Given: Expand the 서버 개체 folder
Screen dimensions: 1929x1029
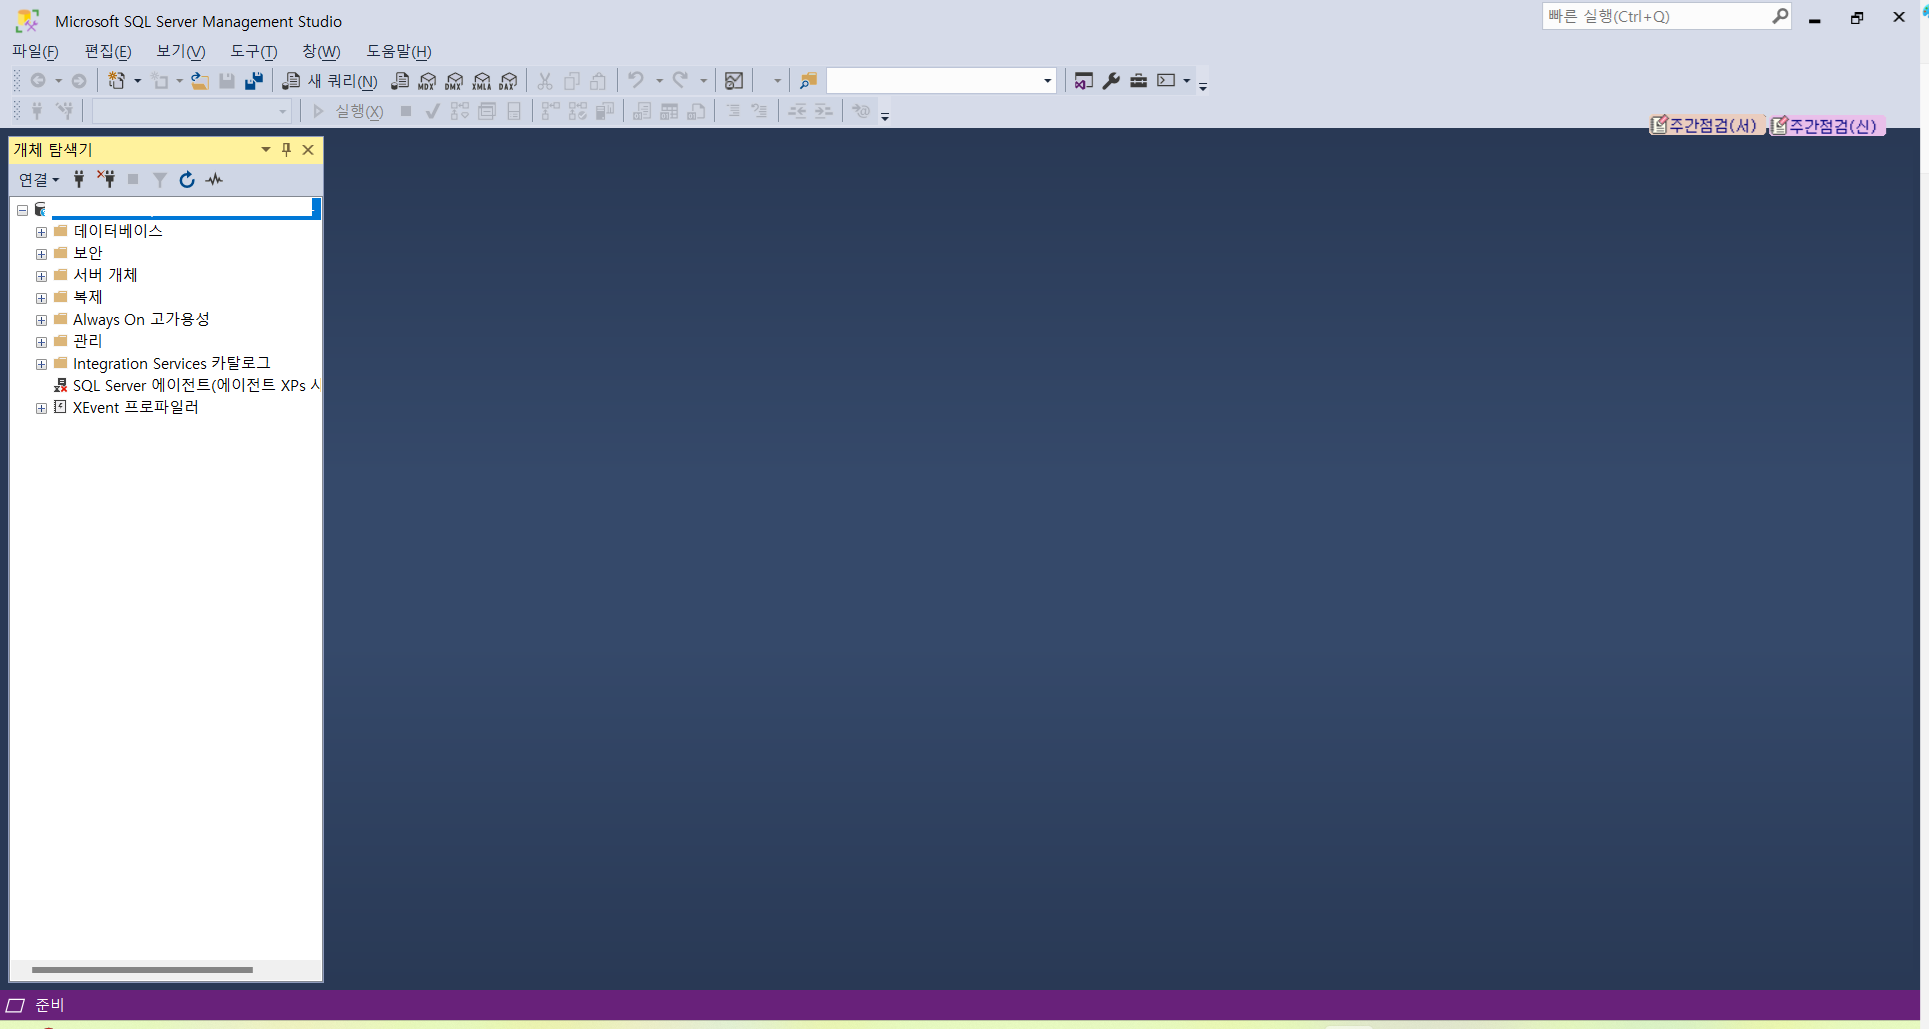Looking at the screenshot, I should pos(41,276).
